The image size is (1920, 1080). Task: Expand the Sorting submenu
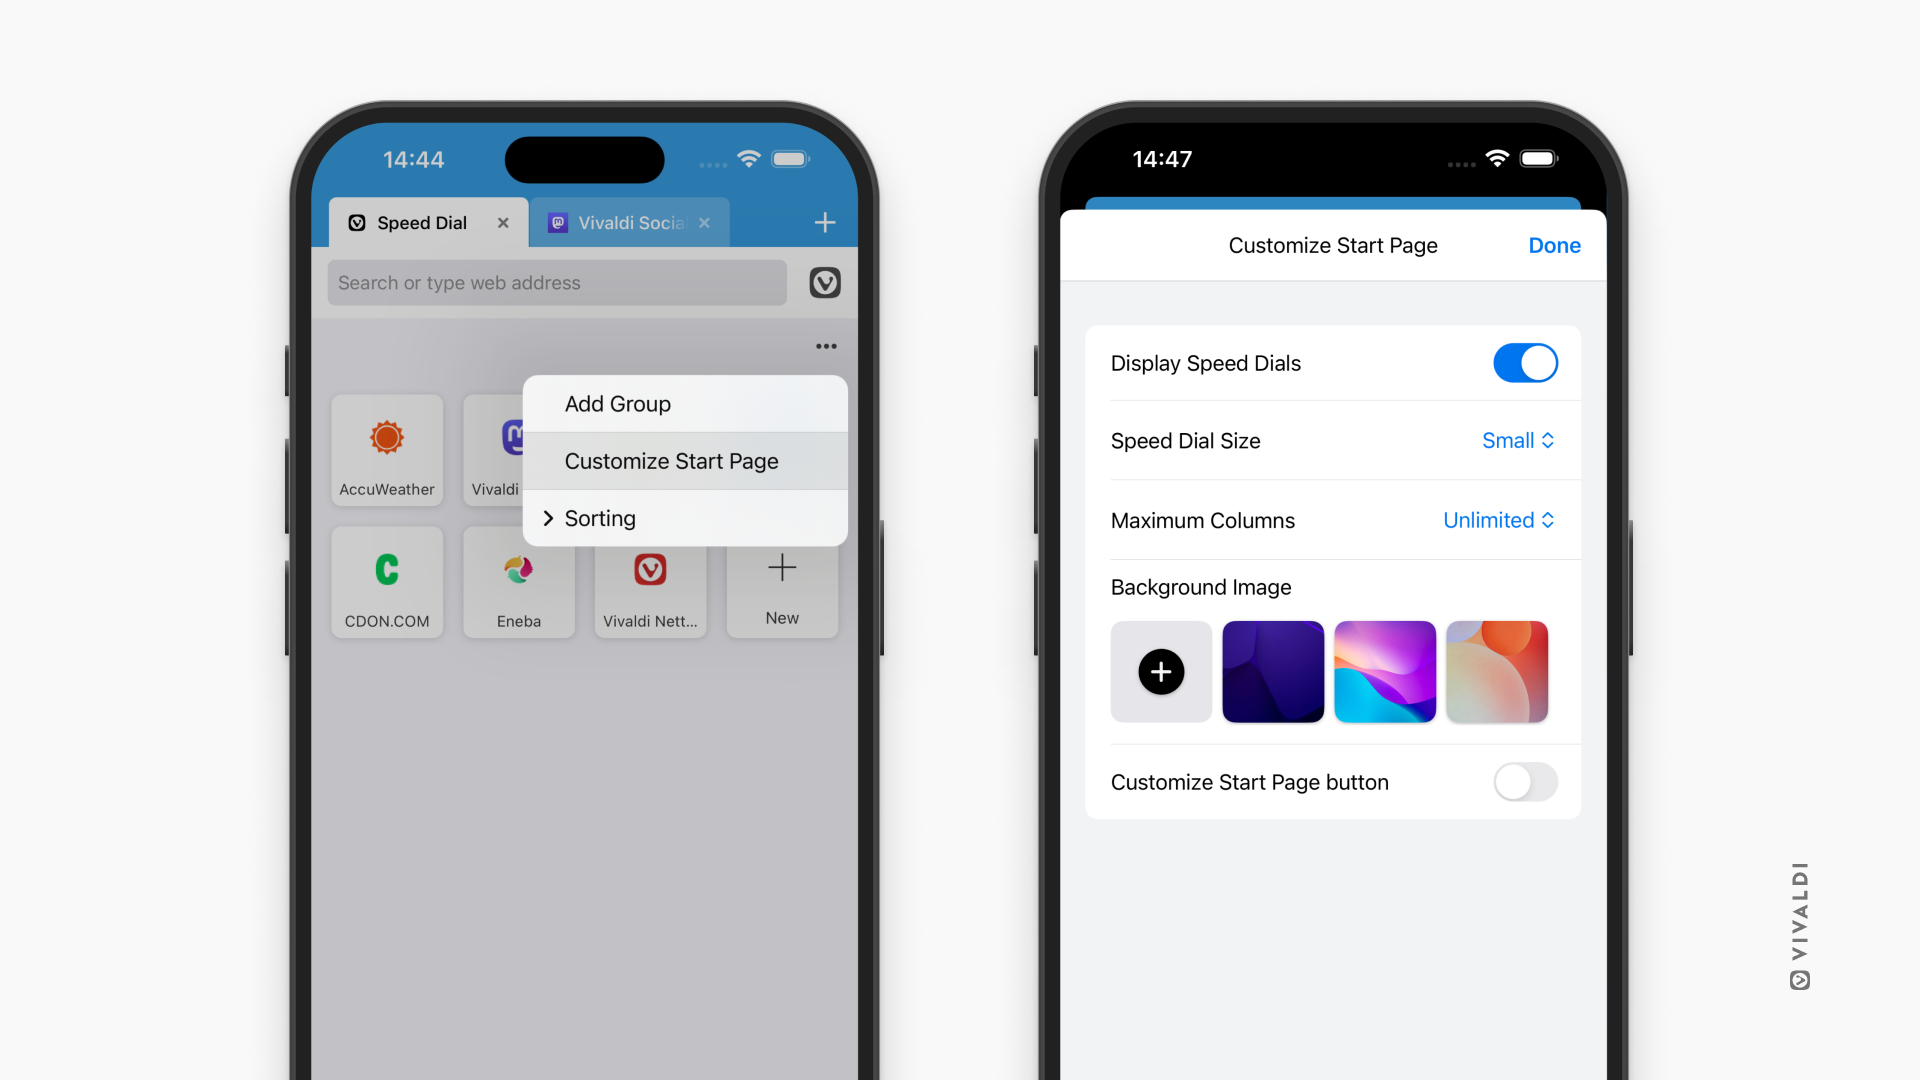point(600,518)
